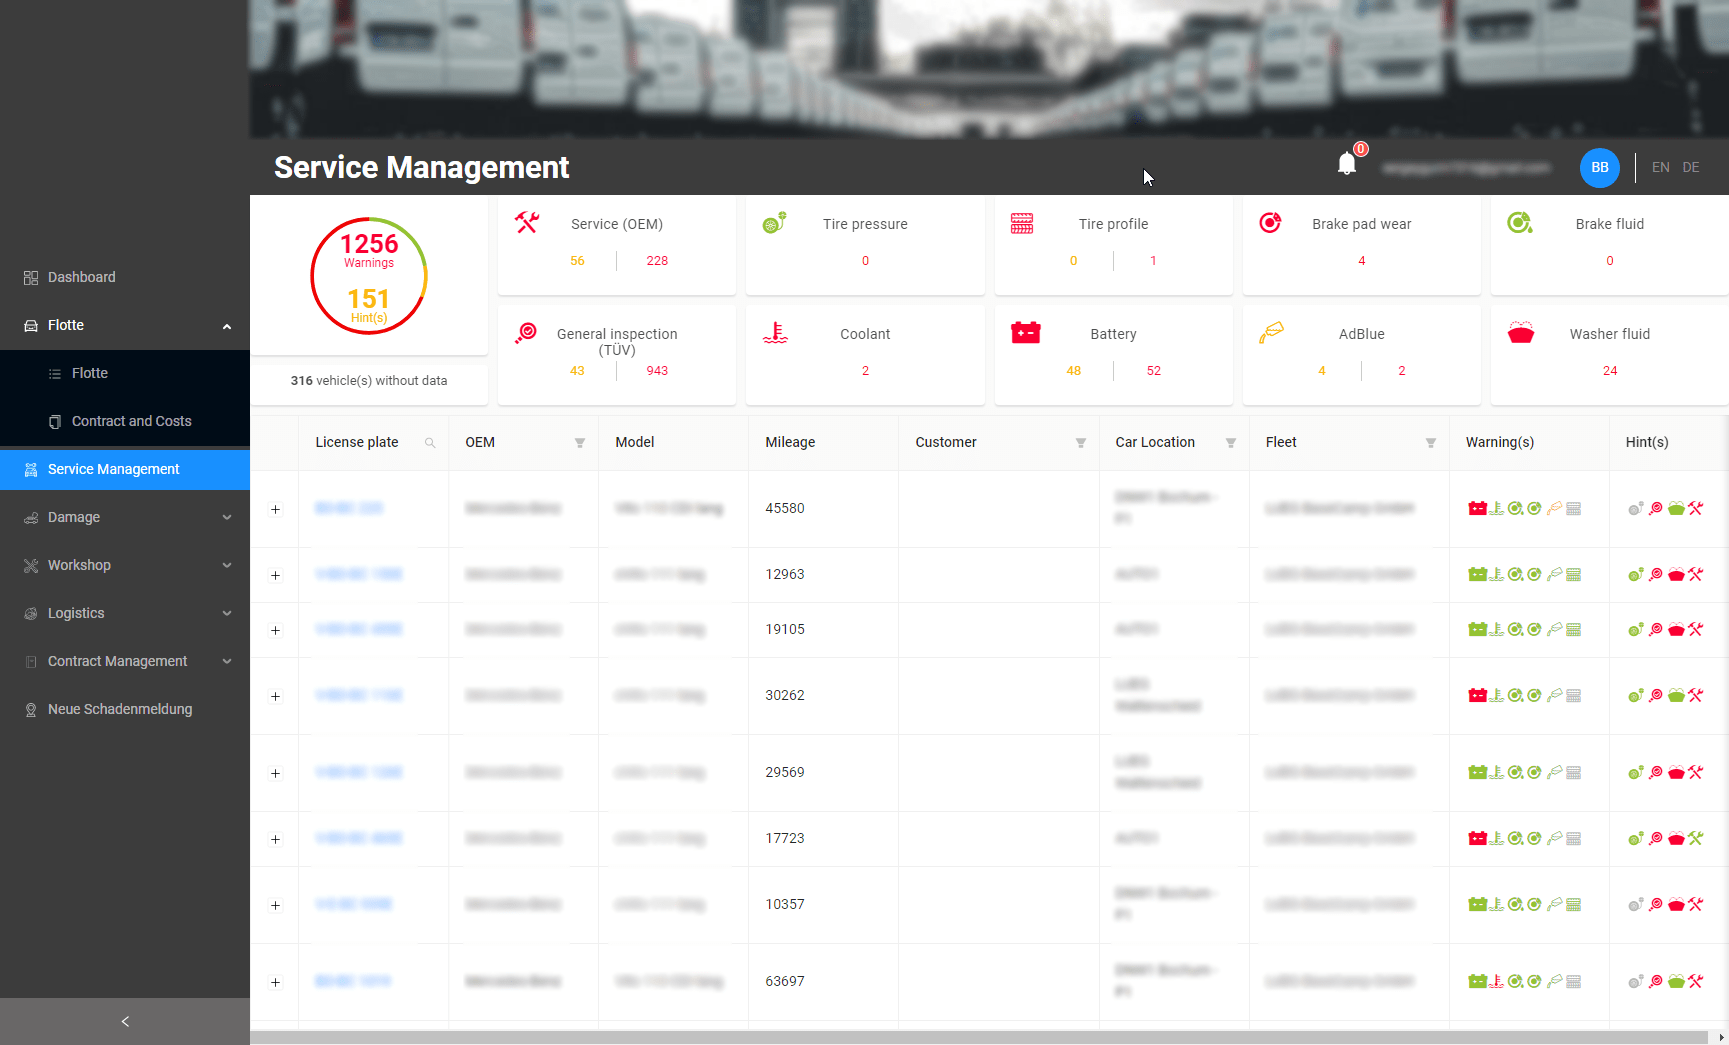Click the Washer fluid icon
The width and height of the screenshot is (1729, 1045).
click(x=1521, y=332)
